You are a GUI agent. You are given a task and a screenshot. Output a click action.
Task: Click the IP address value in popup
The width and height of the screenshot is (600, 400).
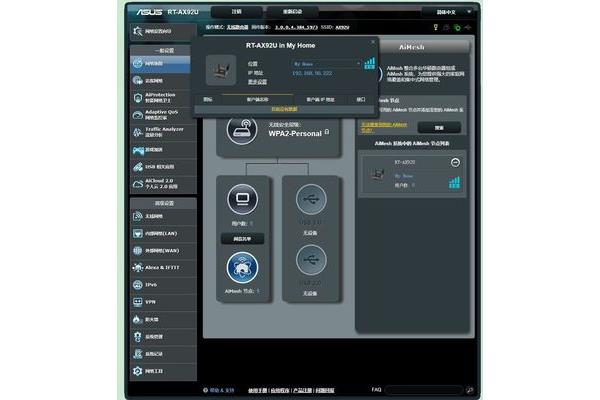point(312,73)
